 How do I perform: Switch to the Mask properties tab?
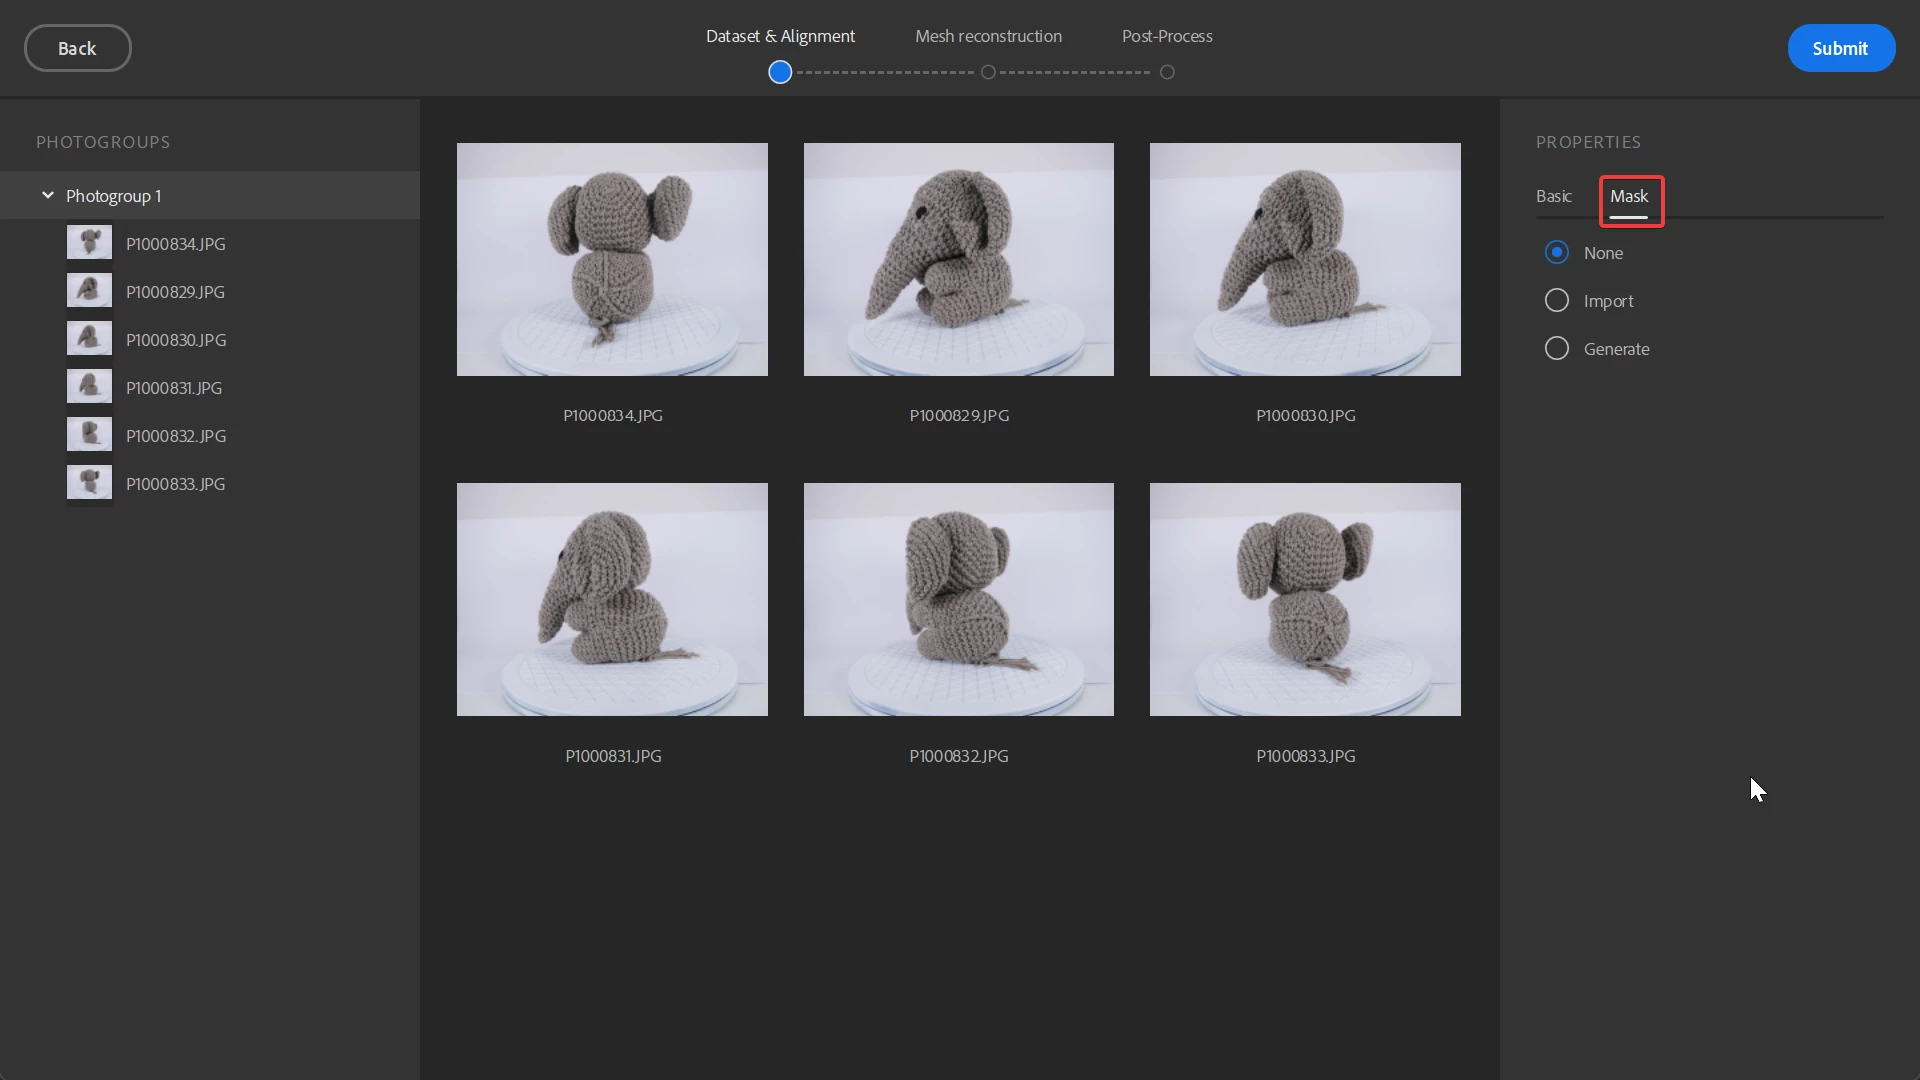click(x=1629, y=197)
